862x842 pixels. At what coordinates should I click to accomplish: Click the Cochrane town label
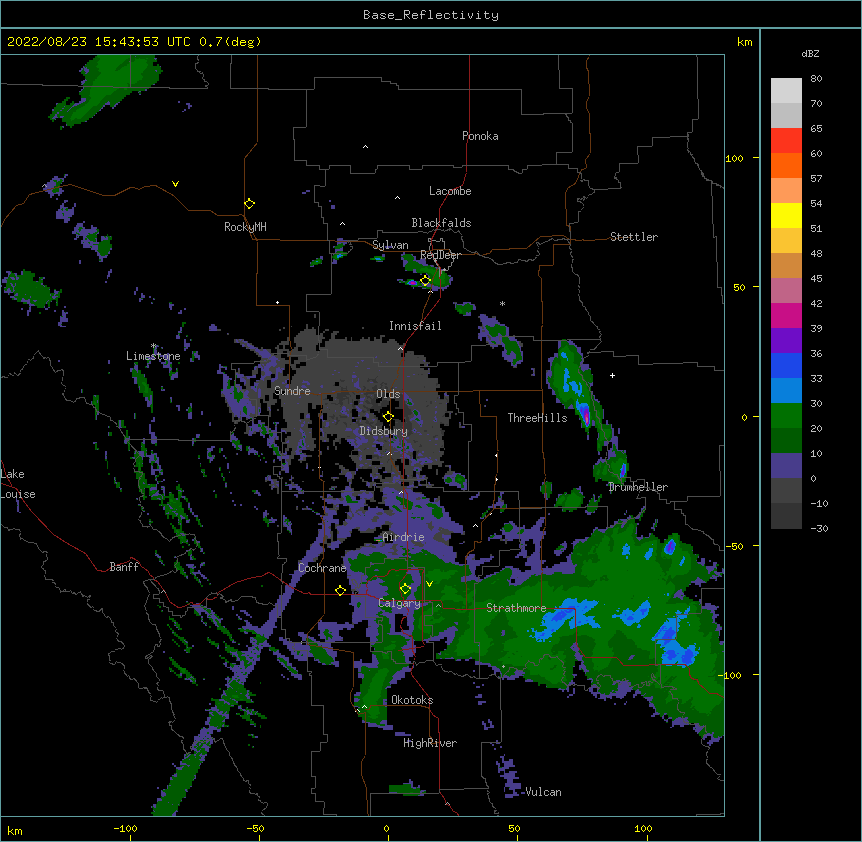tap(322, 568)
